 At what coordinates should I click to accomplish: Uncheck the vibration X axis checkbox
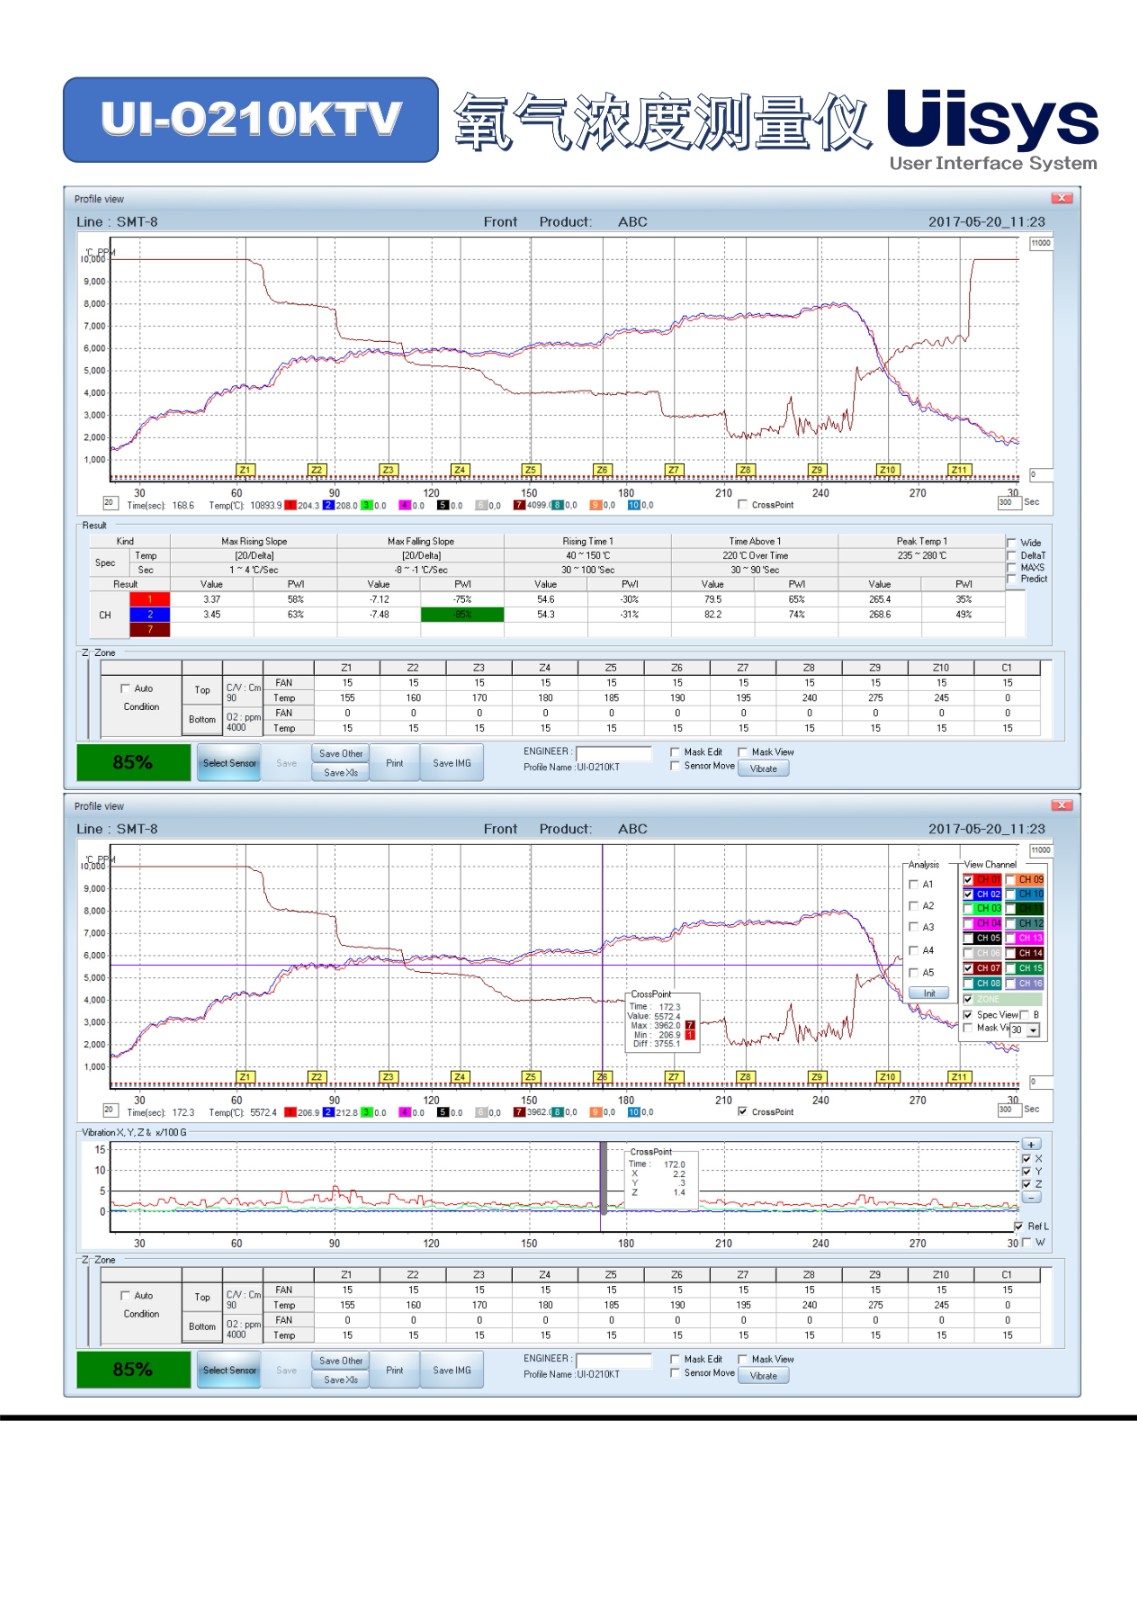pyautogui.click(x=1026, y=1159)
